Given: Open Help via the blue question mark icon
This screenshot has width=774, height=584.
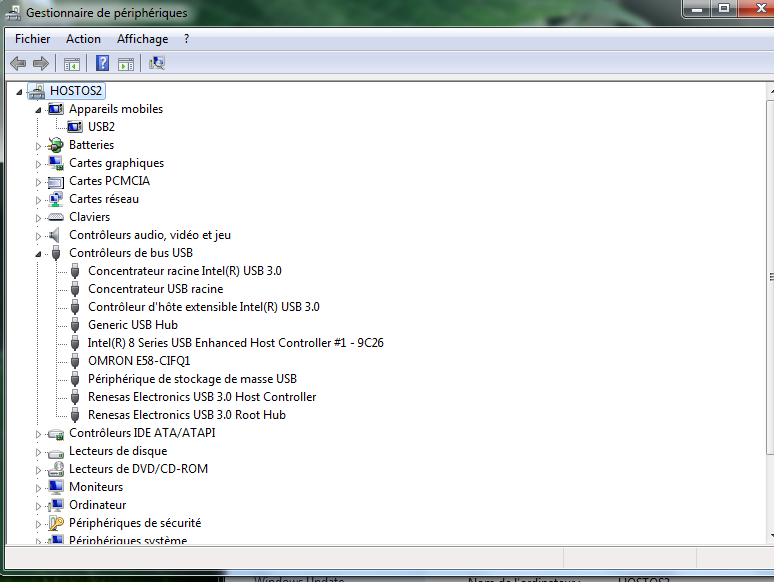Looking at the screenshot, I should pos(102,63).
